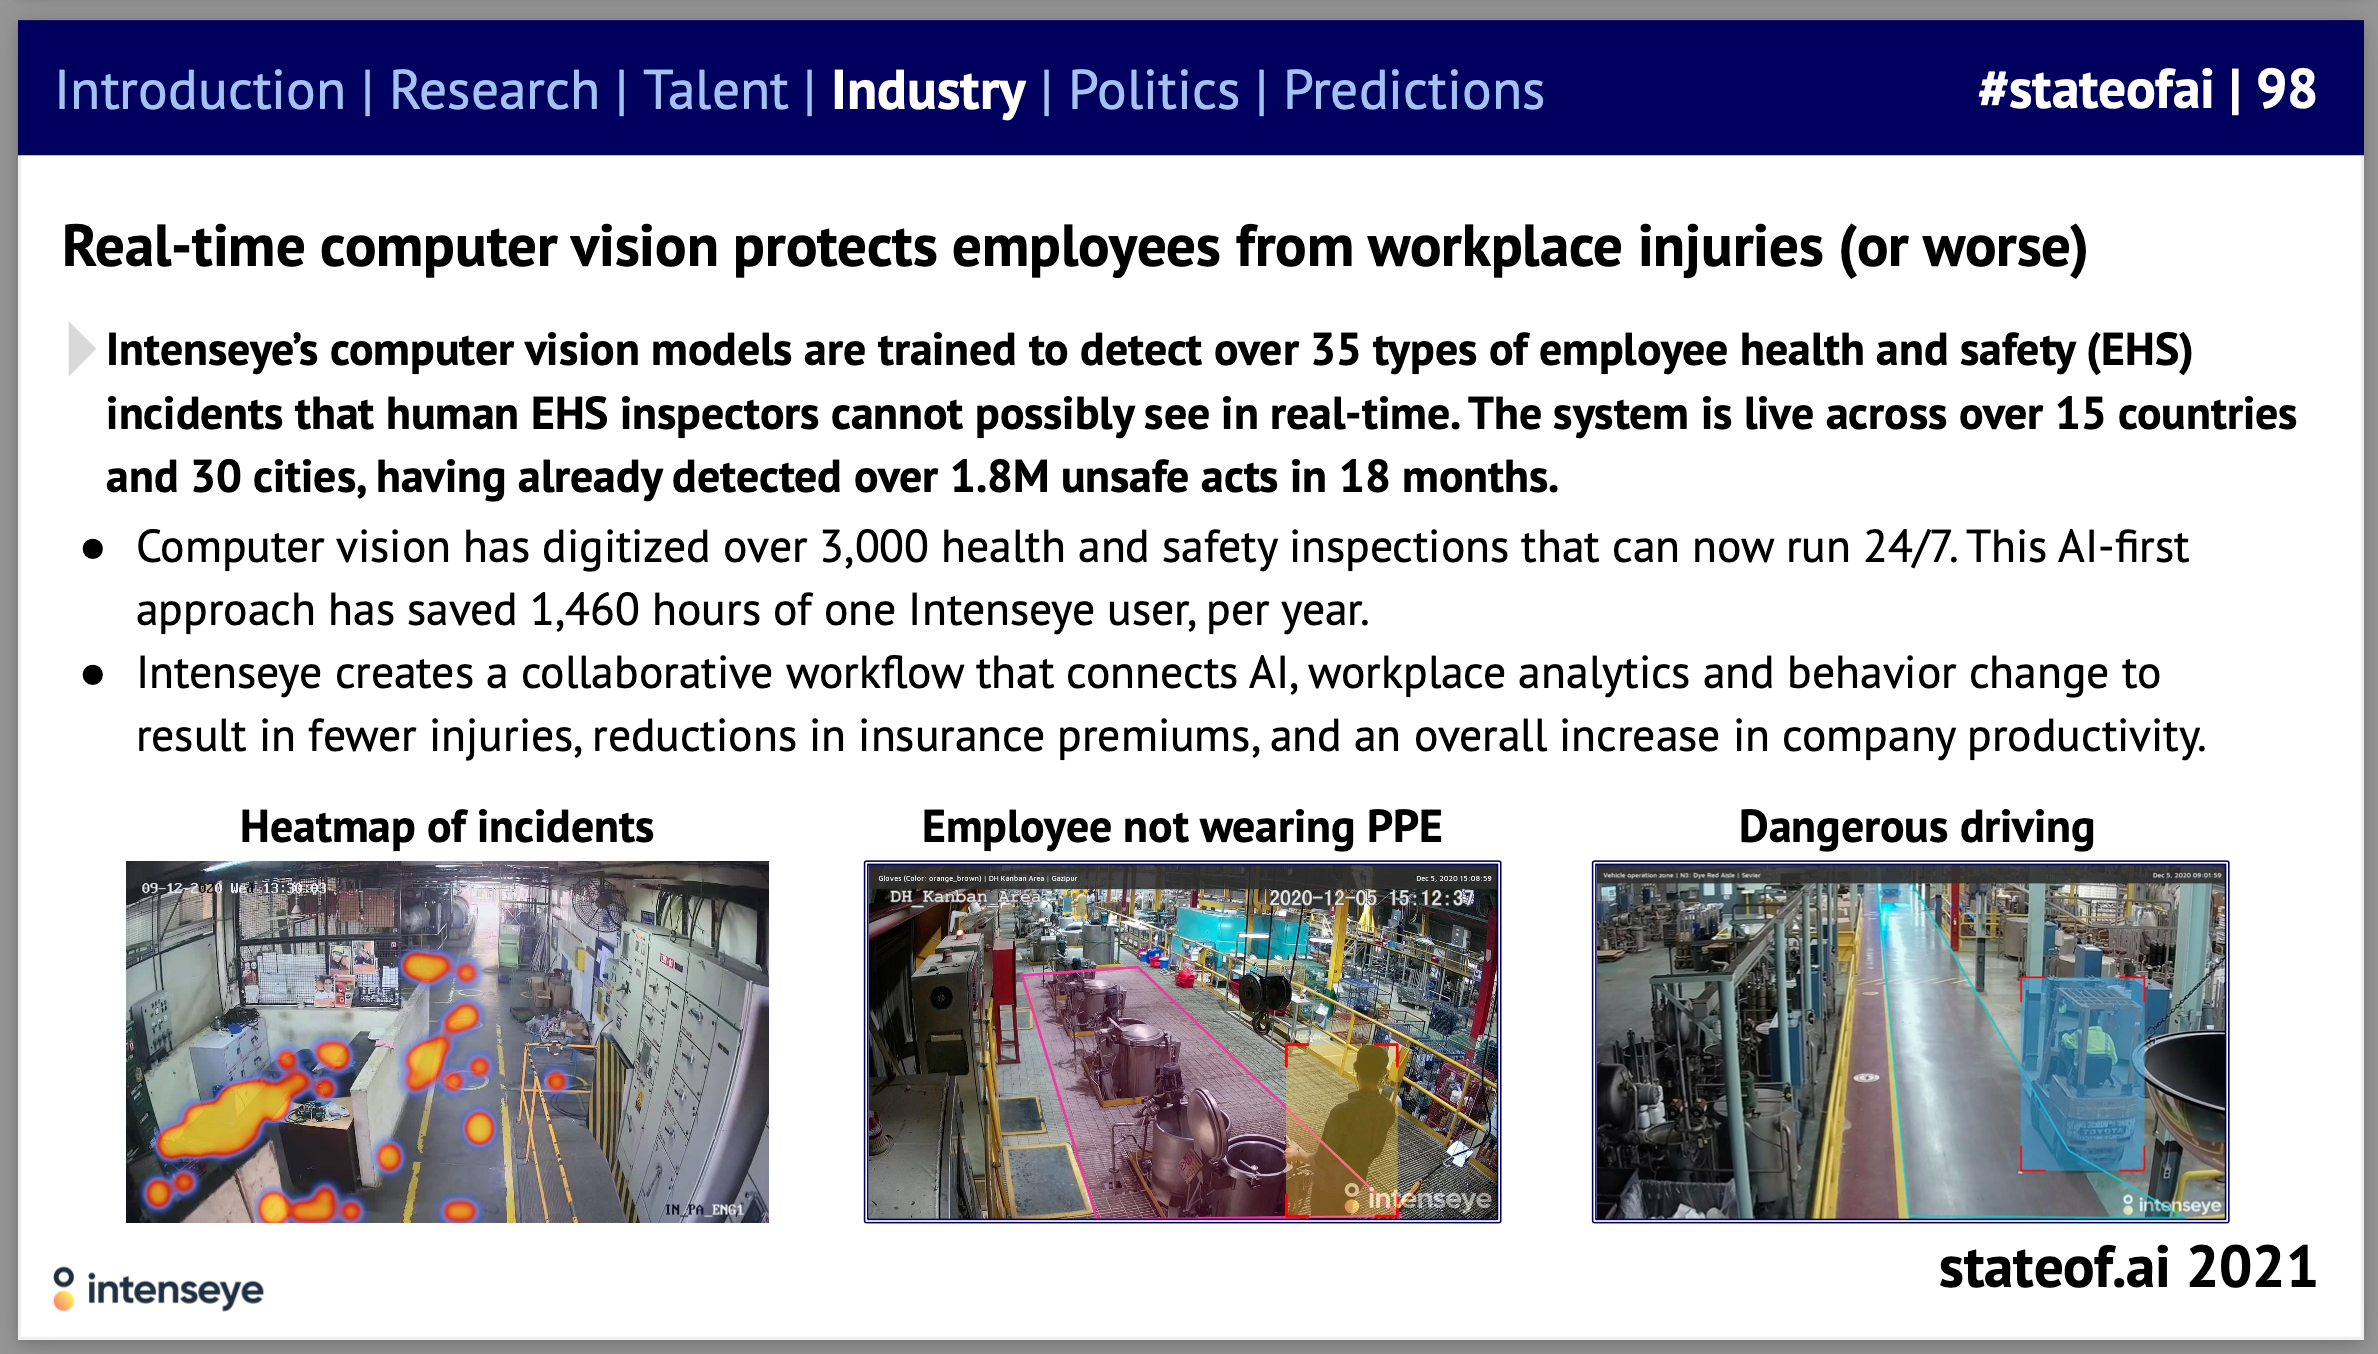The width and height of the screenshot is (2378, 1354).
Task: Click the Heatmap of incidents caption
Action: (x=446, y=827)
